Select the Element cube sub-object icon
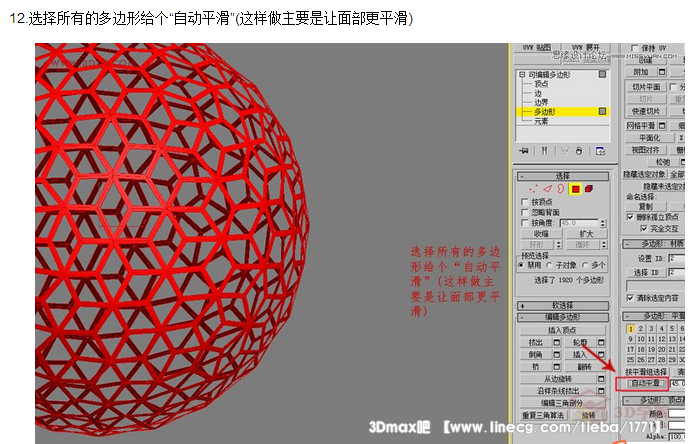This screenshot has width=690, height=444. click(x=589, y=189)
